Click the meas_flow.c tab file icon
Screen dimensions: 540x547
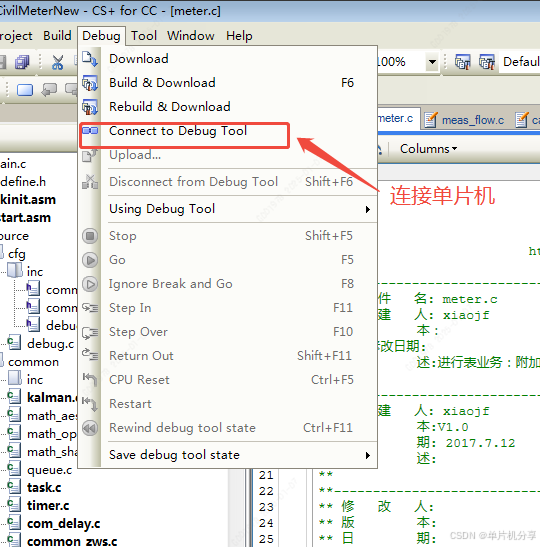[431, 120]
